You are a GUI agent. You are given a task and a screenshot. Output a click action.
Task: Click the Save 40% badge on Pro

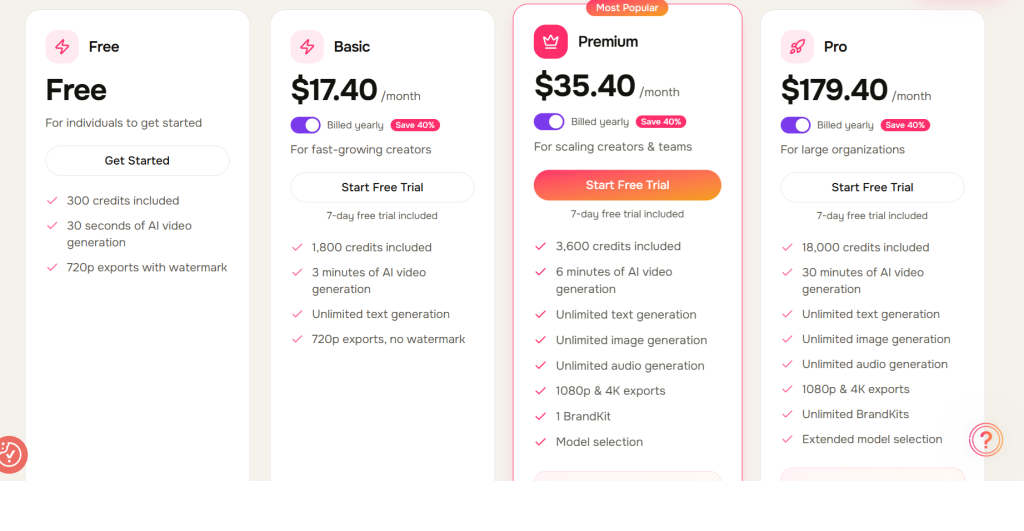906,125
